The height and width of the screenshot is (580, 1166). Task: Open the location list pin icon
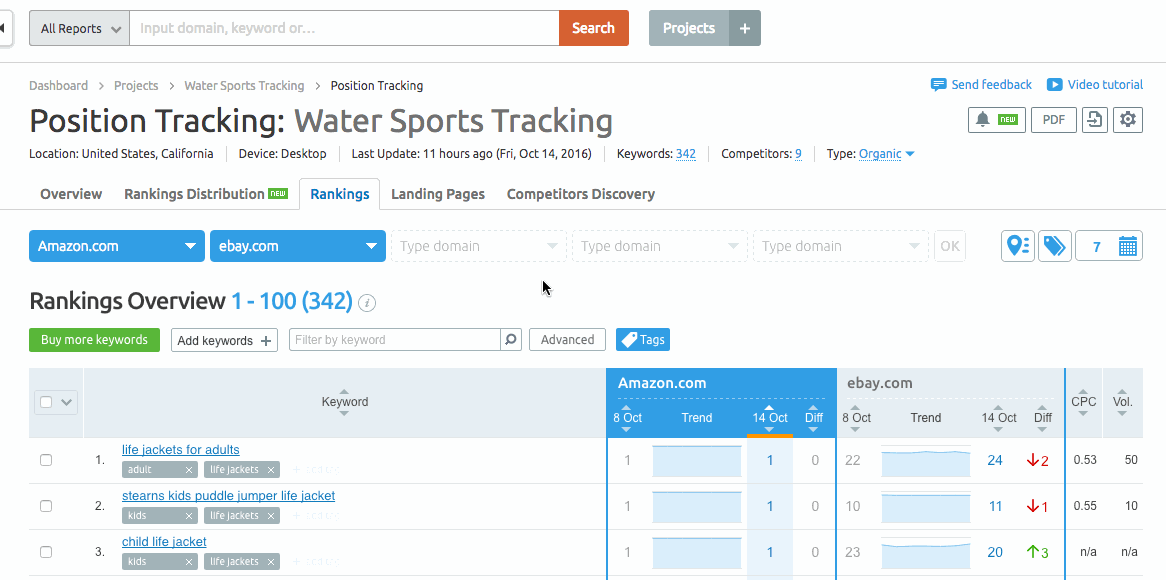1018,246
